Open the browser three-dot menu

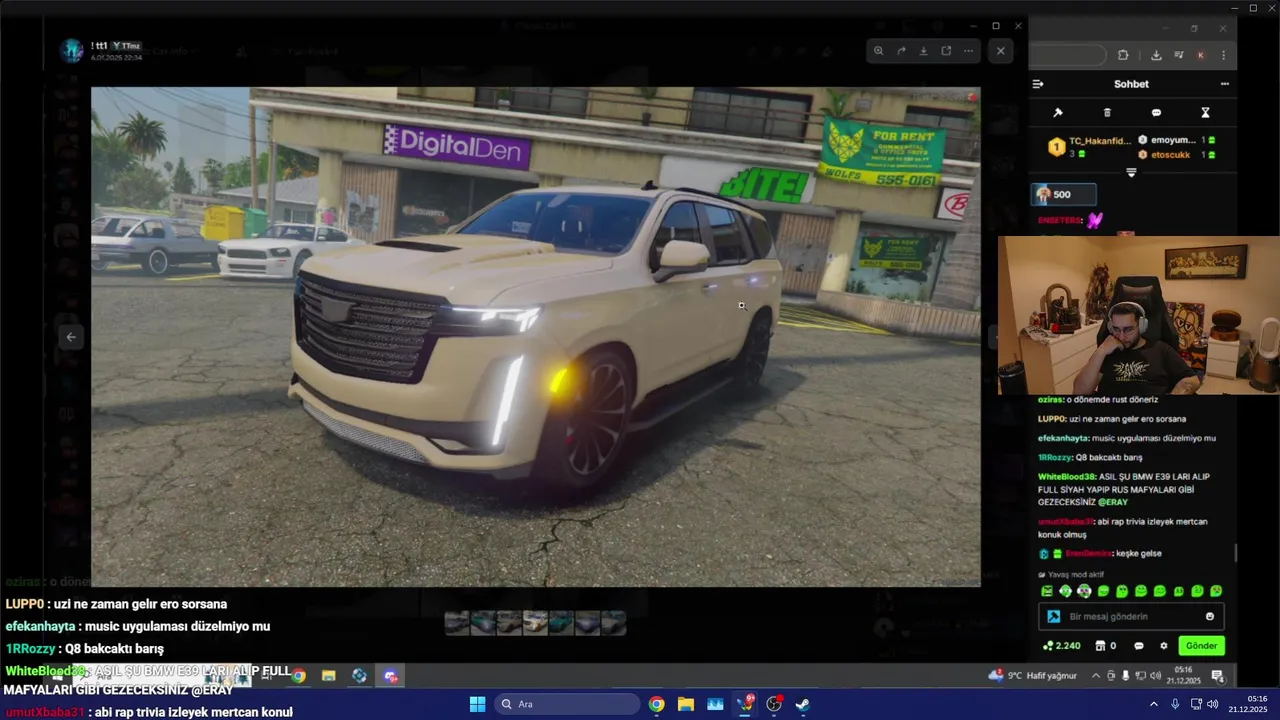click(1223, 55)
